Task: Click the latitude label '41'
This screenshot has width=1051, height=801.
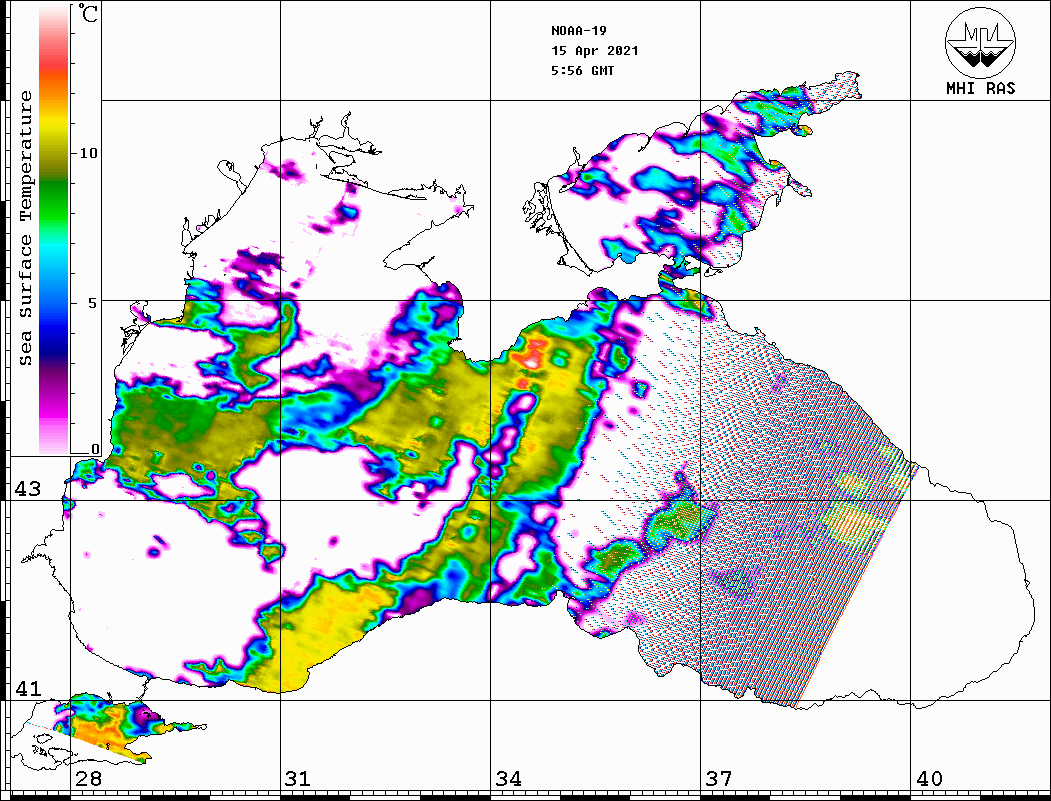Action: (28, 688)
